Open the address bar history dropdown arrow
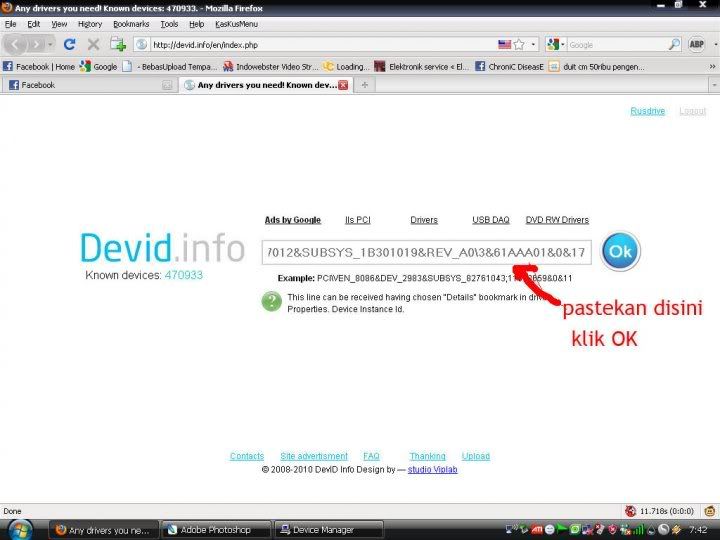Screen dimensions: 720x540 pos(533,45)
